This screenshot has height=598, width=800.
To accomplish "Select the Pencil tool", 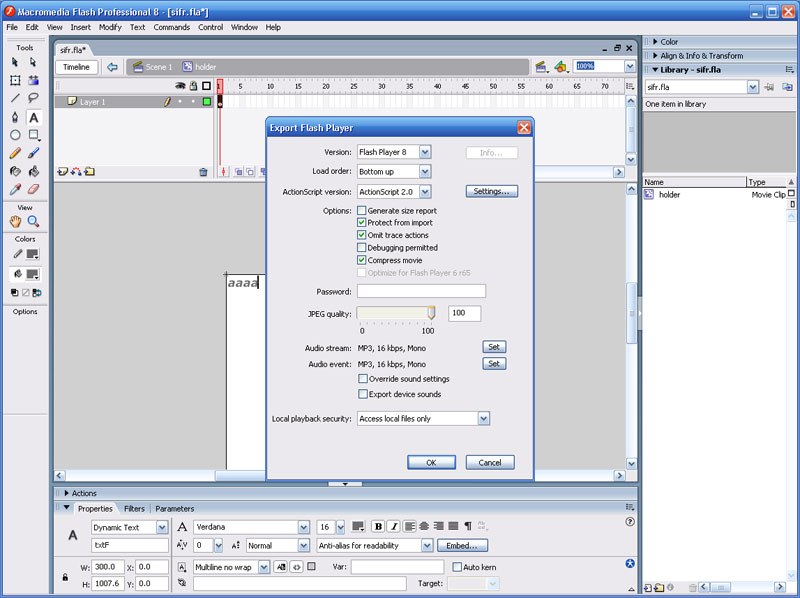I will click(15, 153).
